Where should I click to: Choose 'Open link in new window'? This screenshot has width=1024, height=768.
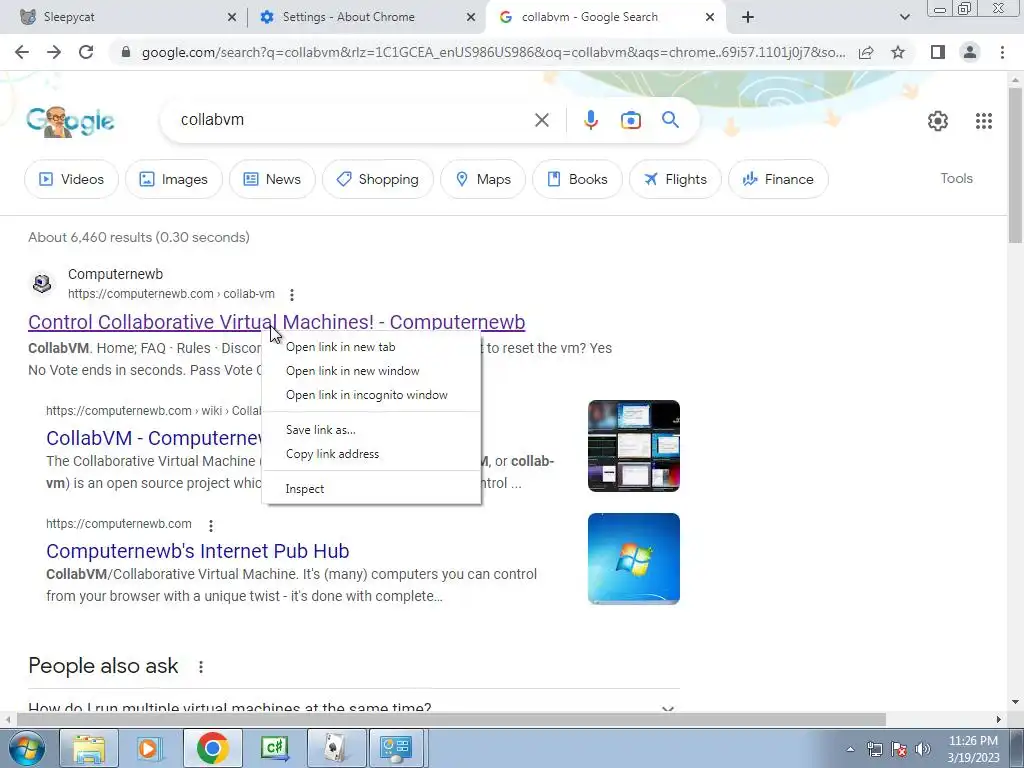click(371, 371)
